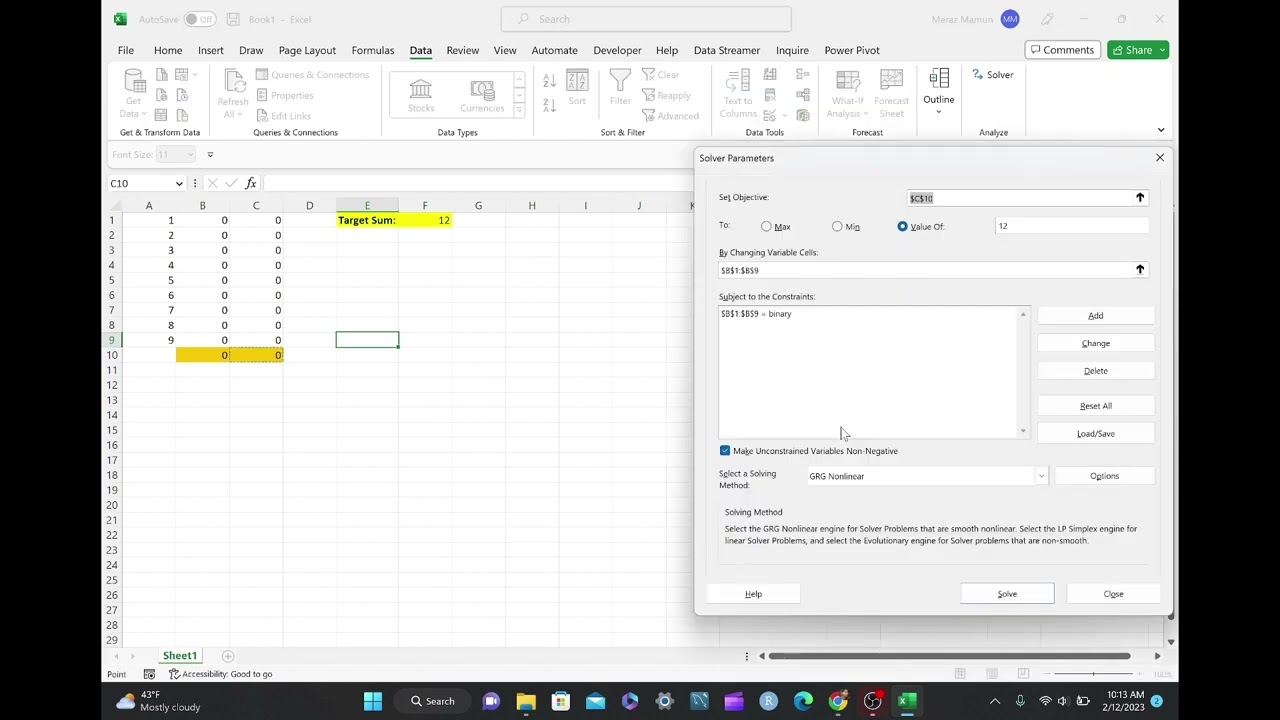Click the Windows Start button
This screenshot has width=1280, height=720.
pyautogui.click(x=373, y=701)
